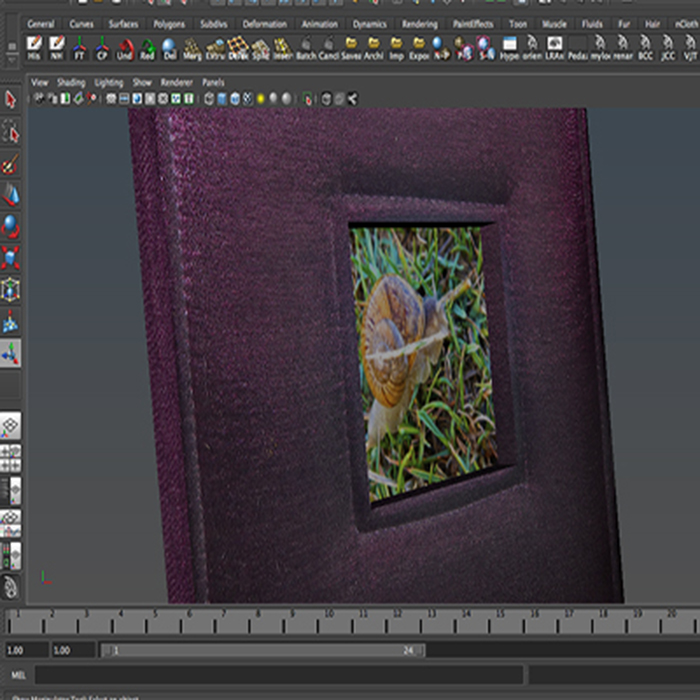Switch to the Surfaces shelf tab
The image size is (700, 700).
point(123,24)
